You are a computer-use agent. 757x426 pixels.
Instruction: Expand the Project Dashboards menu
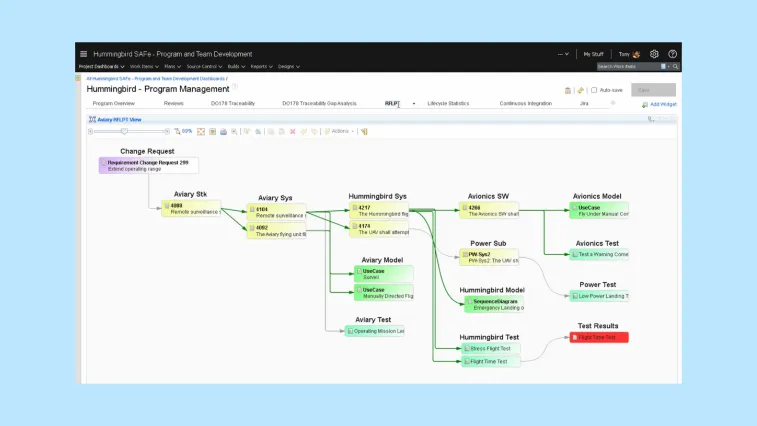[x=101, y=67]
